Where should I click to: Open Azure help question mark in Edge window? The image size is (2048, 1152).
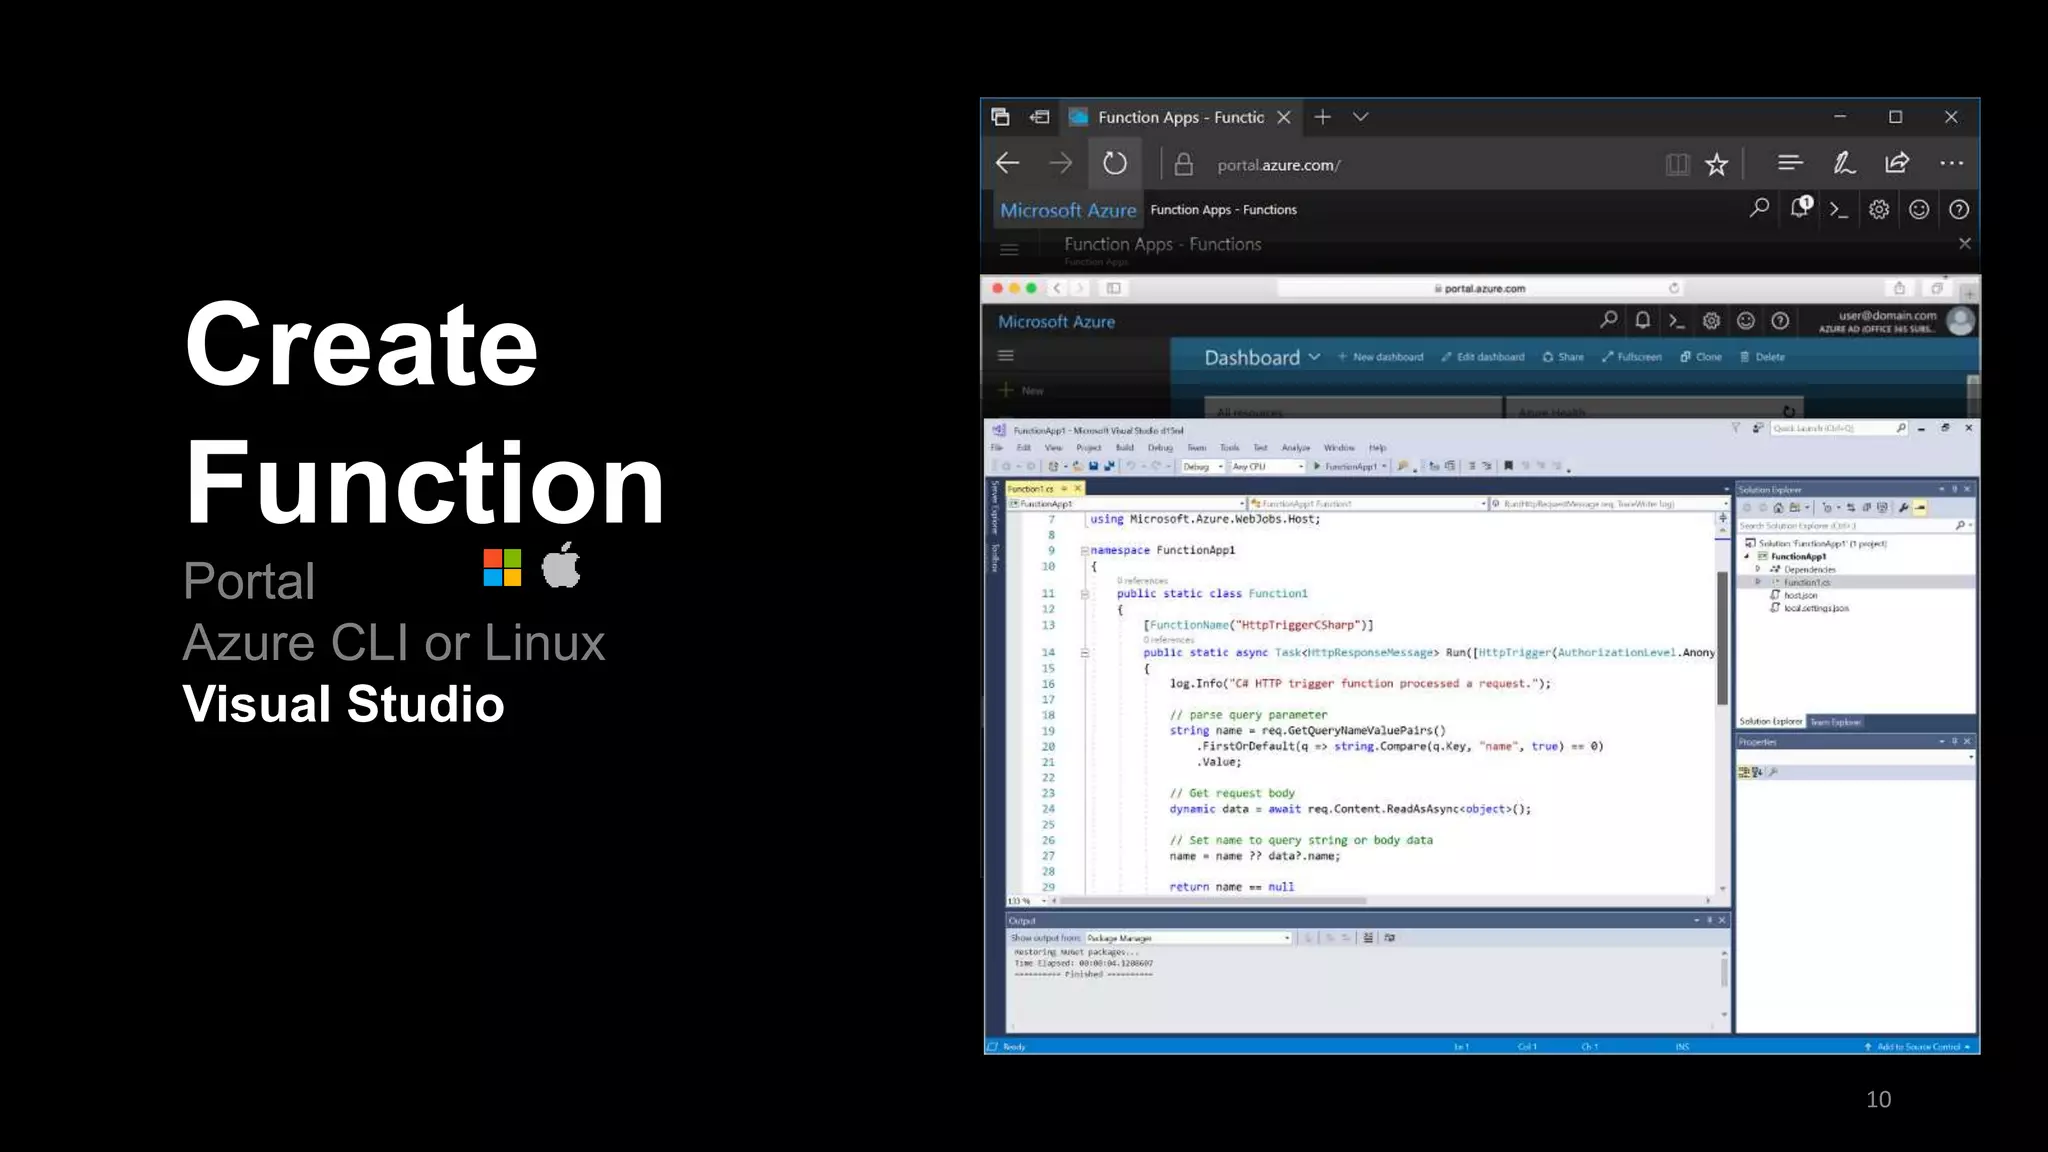(1959, 209)
